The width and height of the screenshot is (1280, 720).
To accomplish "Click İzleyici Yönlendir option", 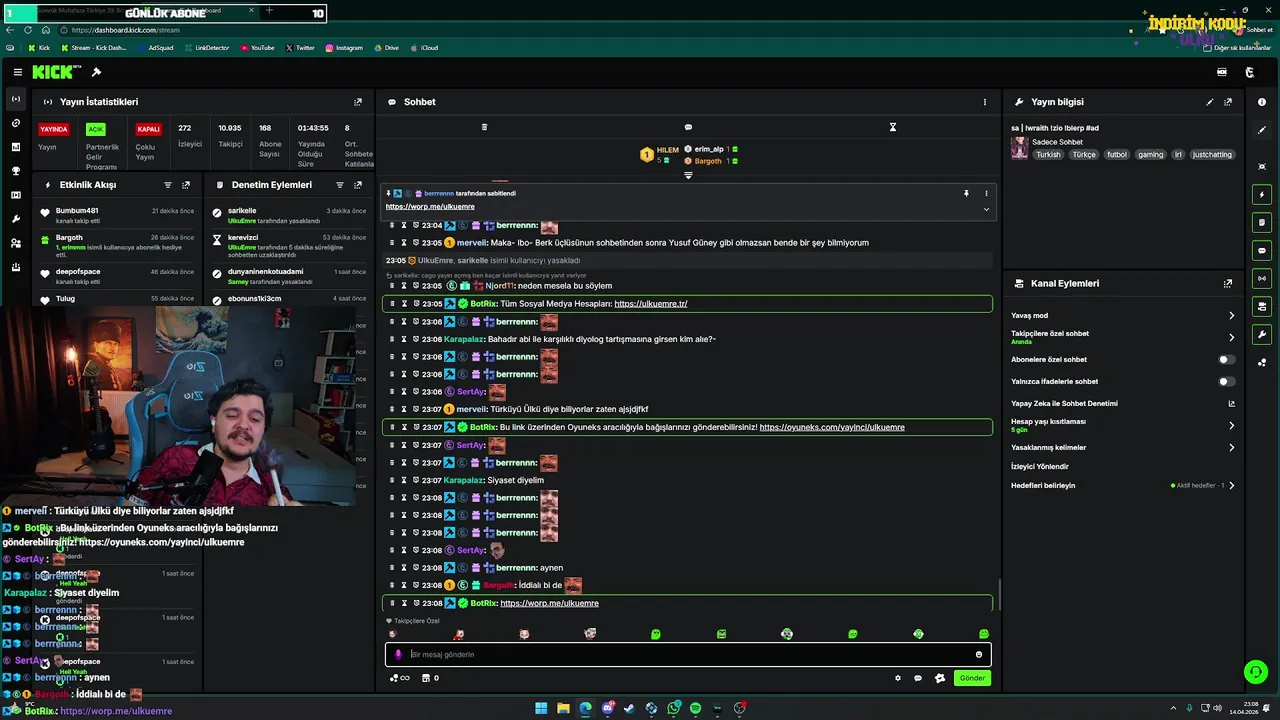I will click(x=1040, y=466).
